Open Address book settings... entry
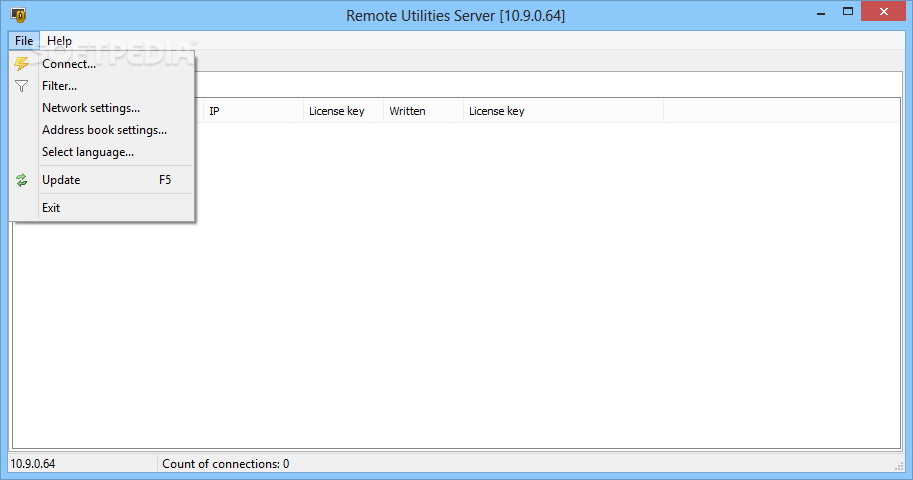Image resolution: width=913 pixels, height=480 pixels. point(102,130)
